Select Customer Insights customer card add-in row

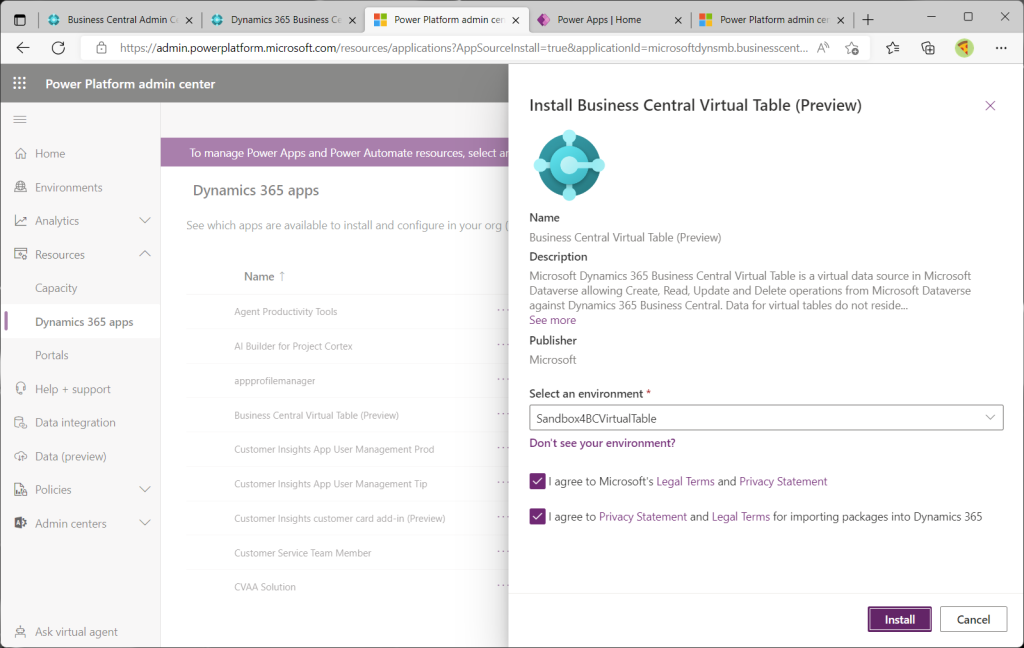coord(340,519)
